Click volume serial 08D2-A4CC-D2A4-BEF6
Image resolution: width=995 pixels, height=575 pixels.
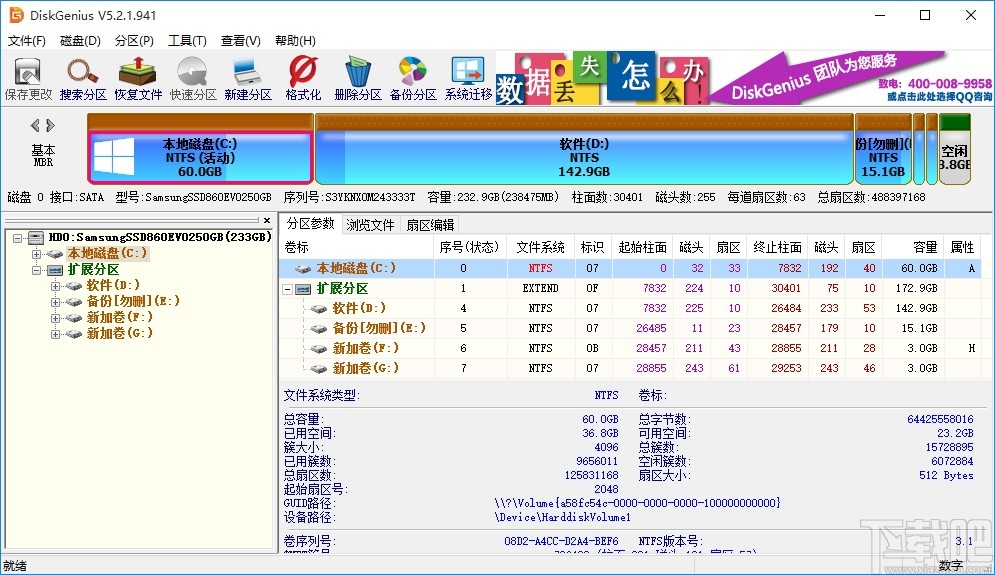561,541
